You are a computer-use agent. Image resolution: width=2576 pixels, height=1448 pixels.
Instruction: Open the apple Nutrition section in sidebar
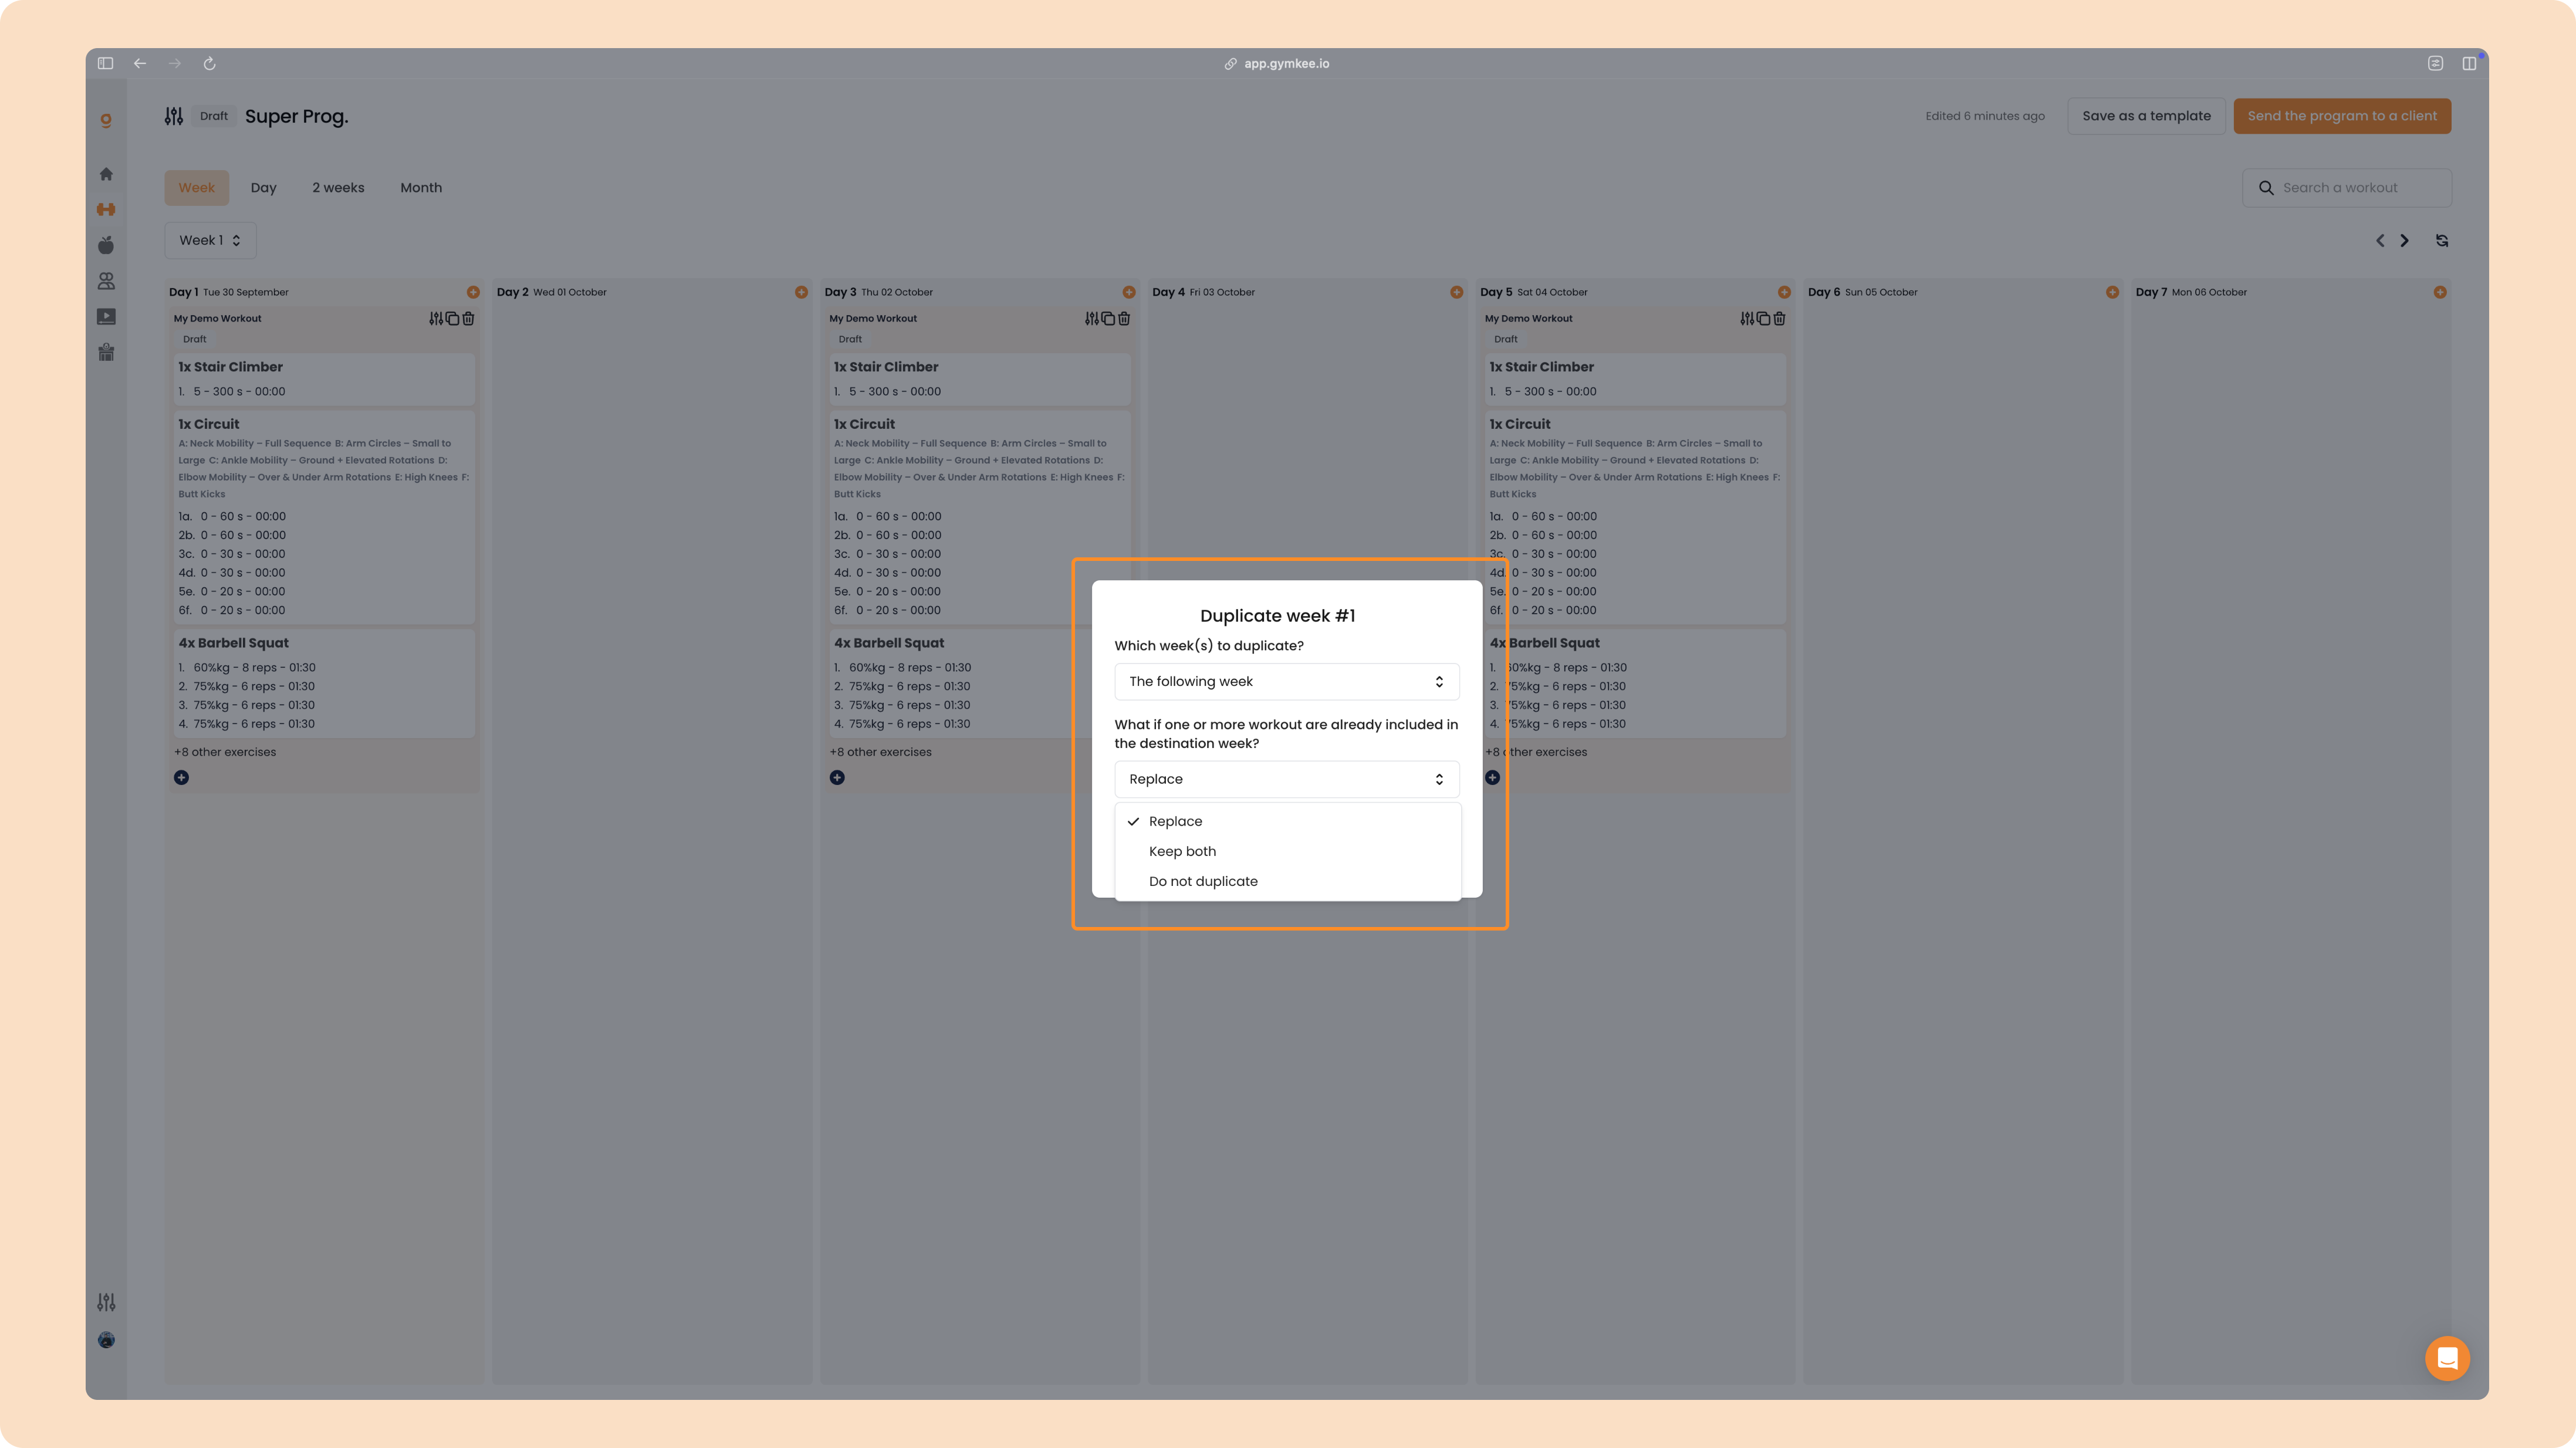pyautogui.click(x=106, y=245)
